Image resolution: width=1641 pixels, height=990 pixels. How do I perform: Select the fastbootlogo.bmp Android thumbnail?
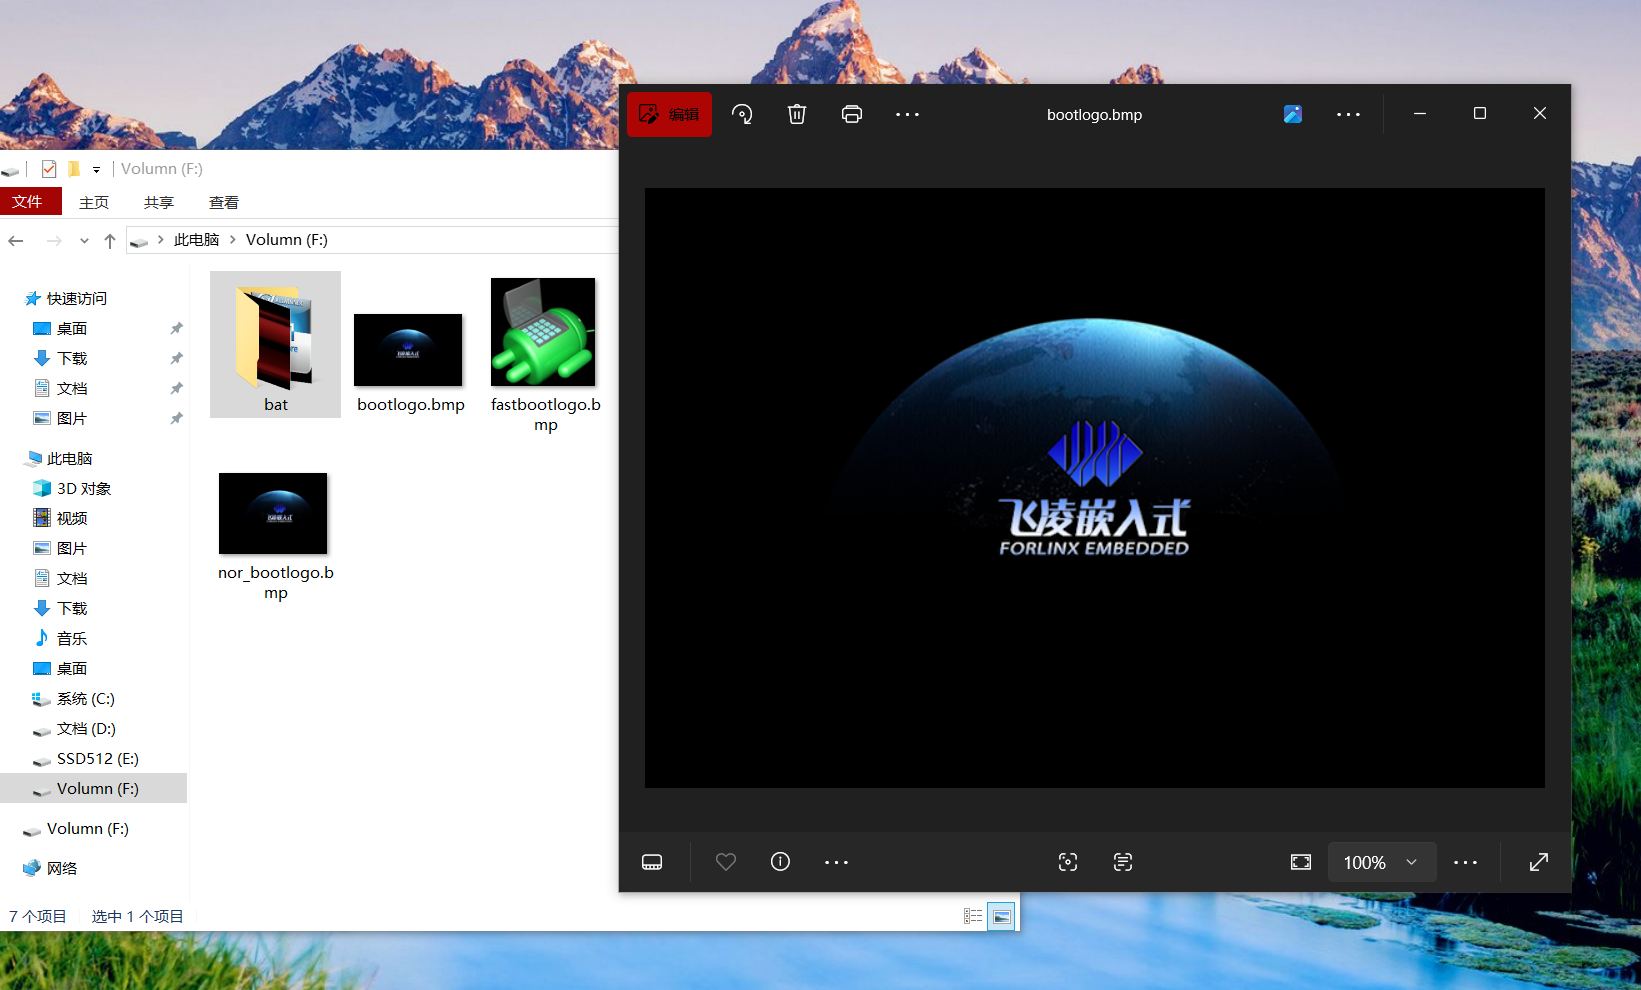(x=543, y=332)
